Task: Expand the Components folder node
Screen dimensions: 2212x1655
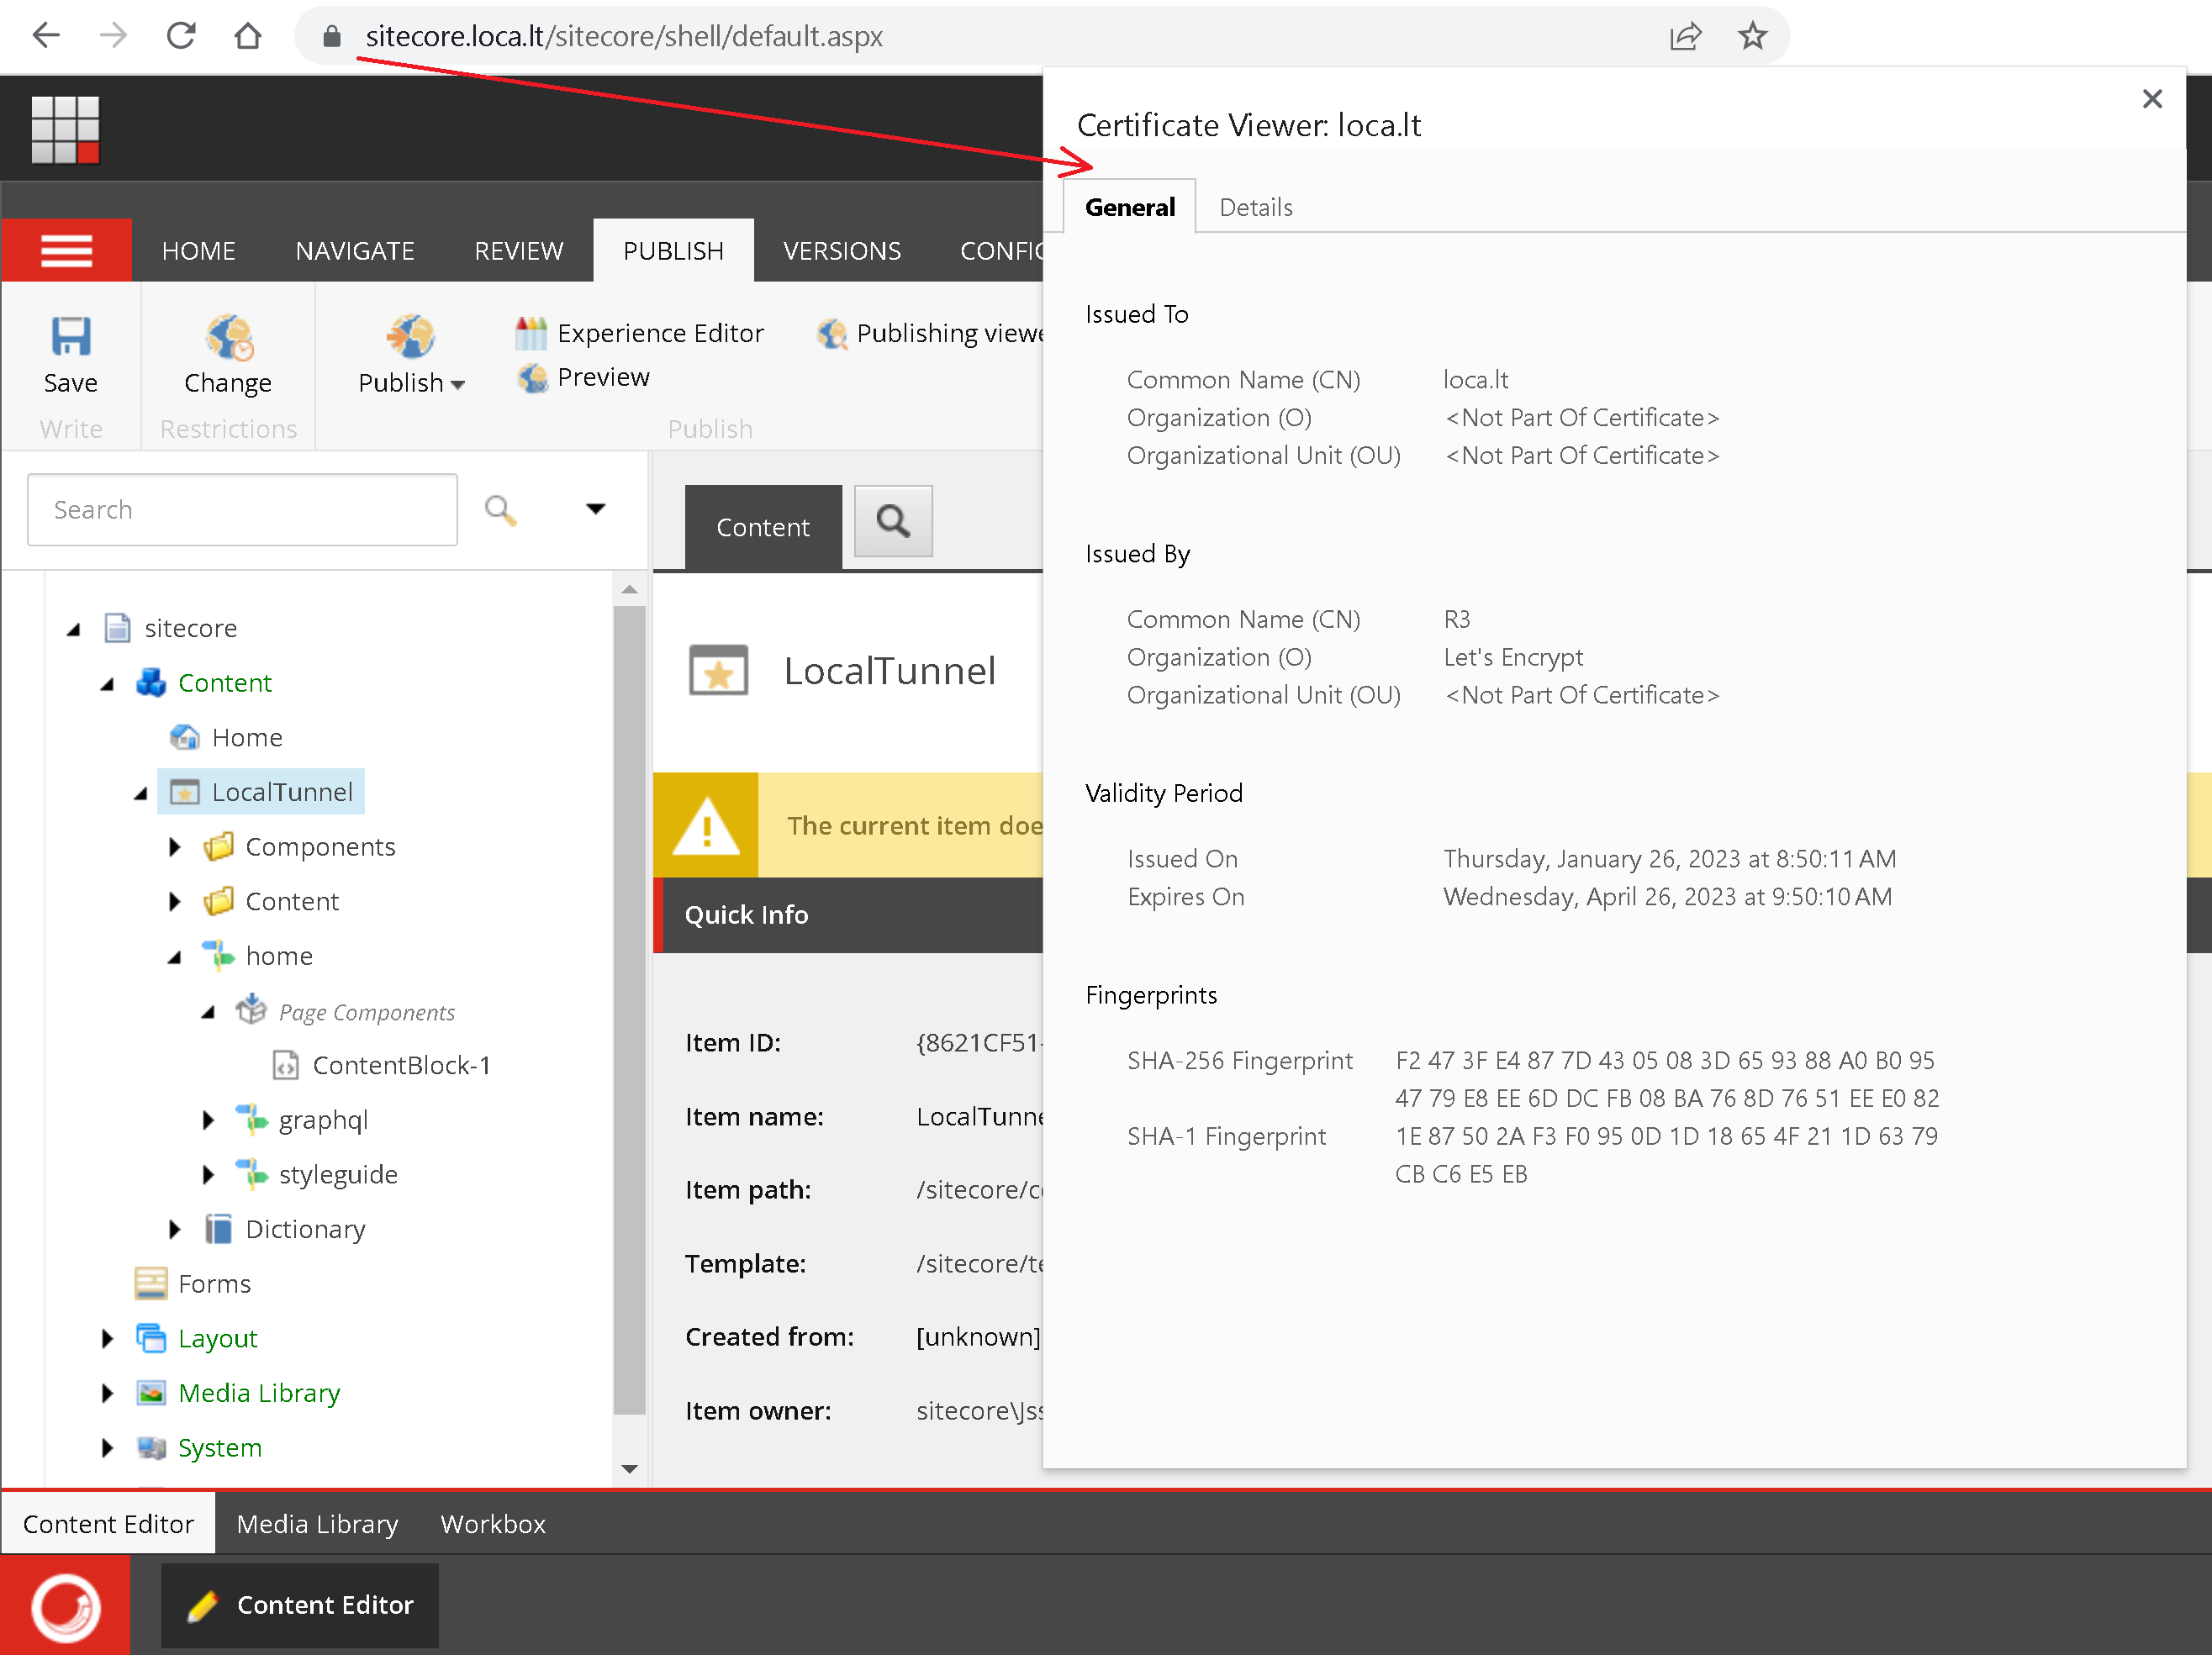Action: tap(175, 847)
